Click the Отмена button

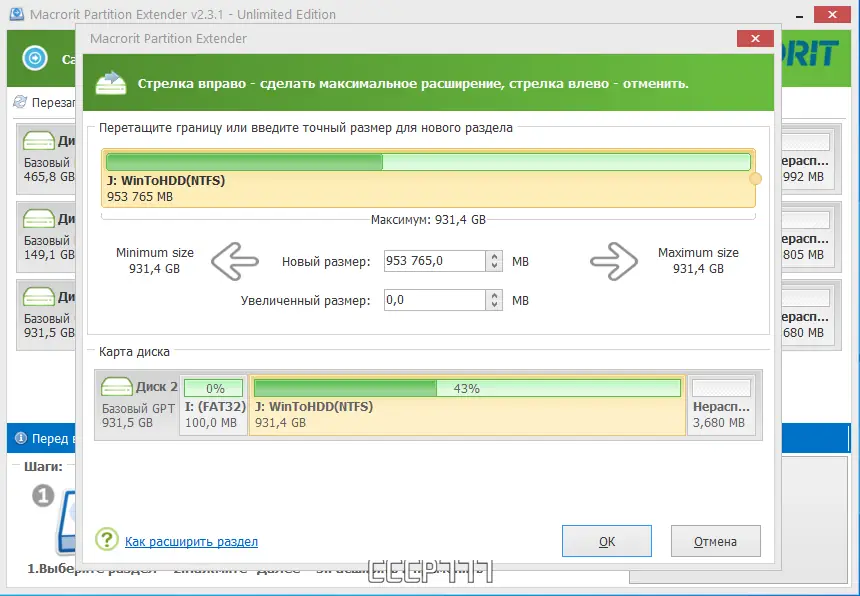point(715,541)
